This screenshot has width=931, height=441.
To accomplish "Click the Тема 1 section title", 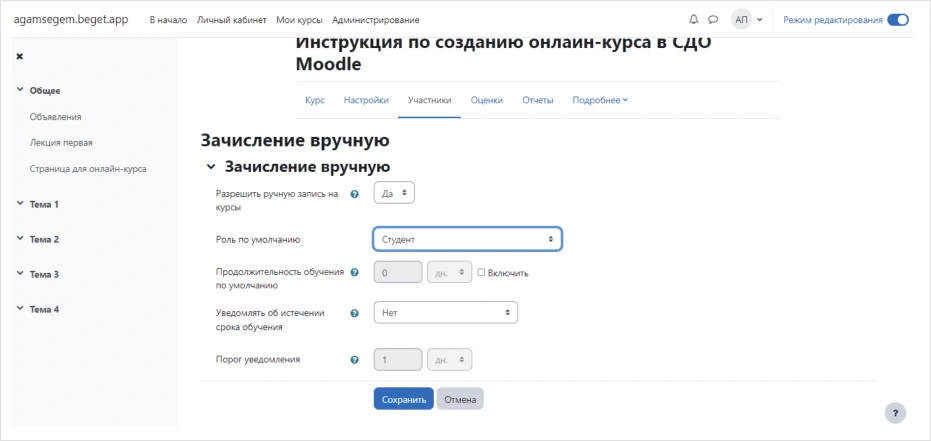I will click(45, 204).
